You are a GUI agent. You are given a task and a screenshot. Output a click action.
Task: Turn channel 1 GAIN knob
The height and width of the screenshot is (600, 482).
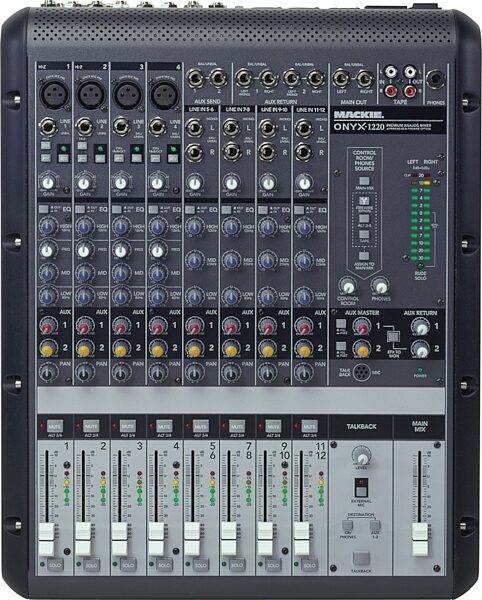(48, 183)
